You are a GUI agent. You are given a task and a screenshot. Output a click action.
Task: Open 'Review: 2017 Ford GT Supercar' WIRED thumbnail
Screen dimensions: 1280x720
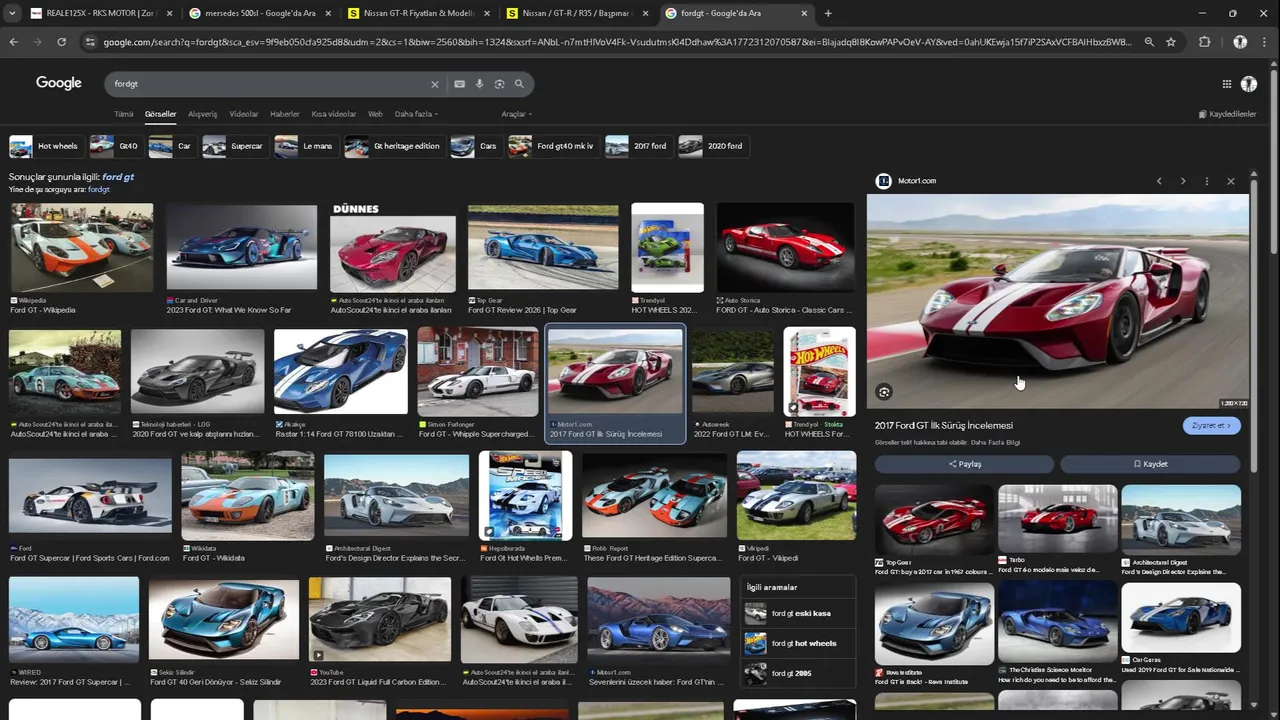click(x=74, y=619)
